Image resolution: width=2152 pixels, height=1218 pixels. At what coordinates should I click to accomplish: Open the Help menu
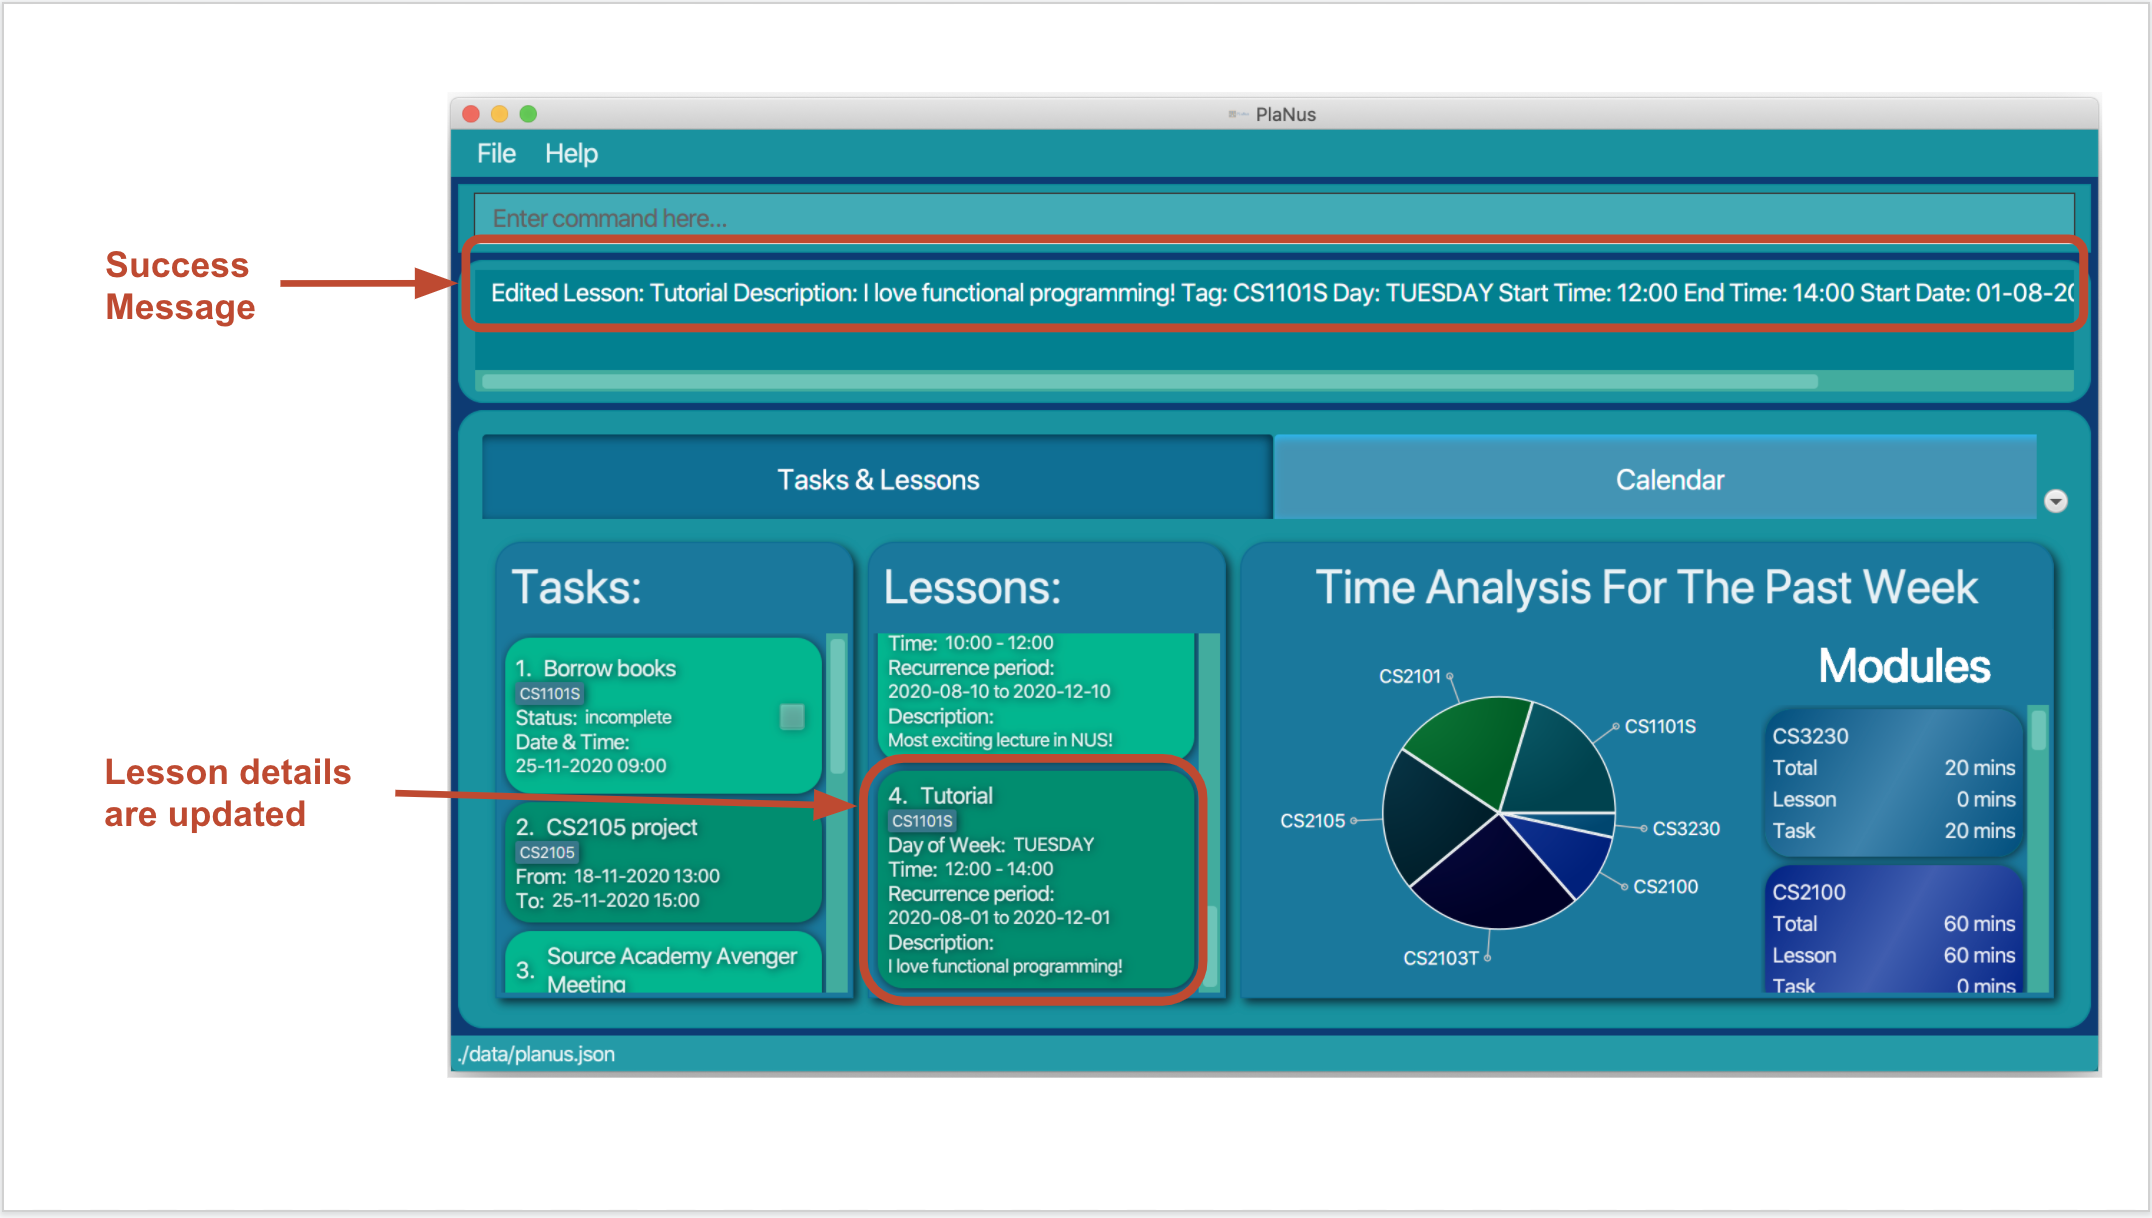click(571, 153)
